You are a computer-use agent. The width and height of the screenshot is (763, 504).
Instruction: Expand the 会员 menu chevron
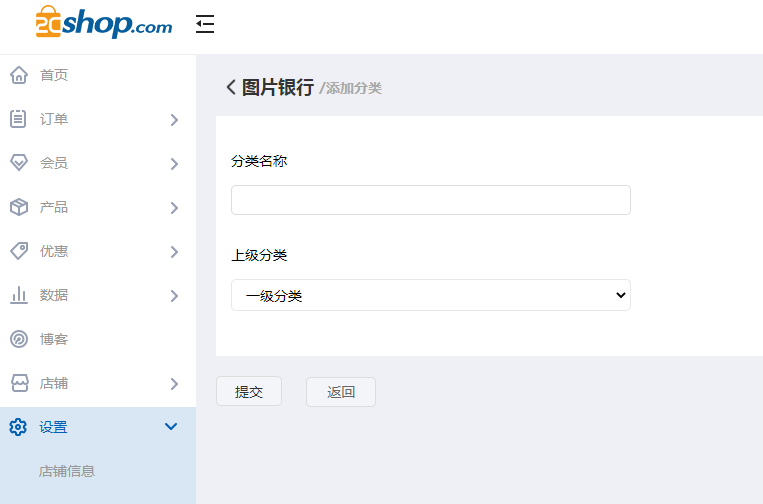coord(174,164)
